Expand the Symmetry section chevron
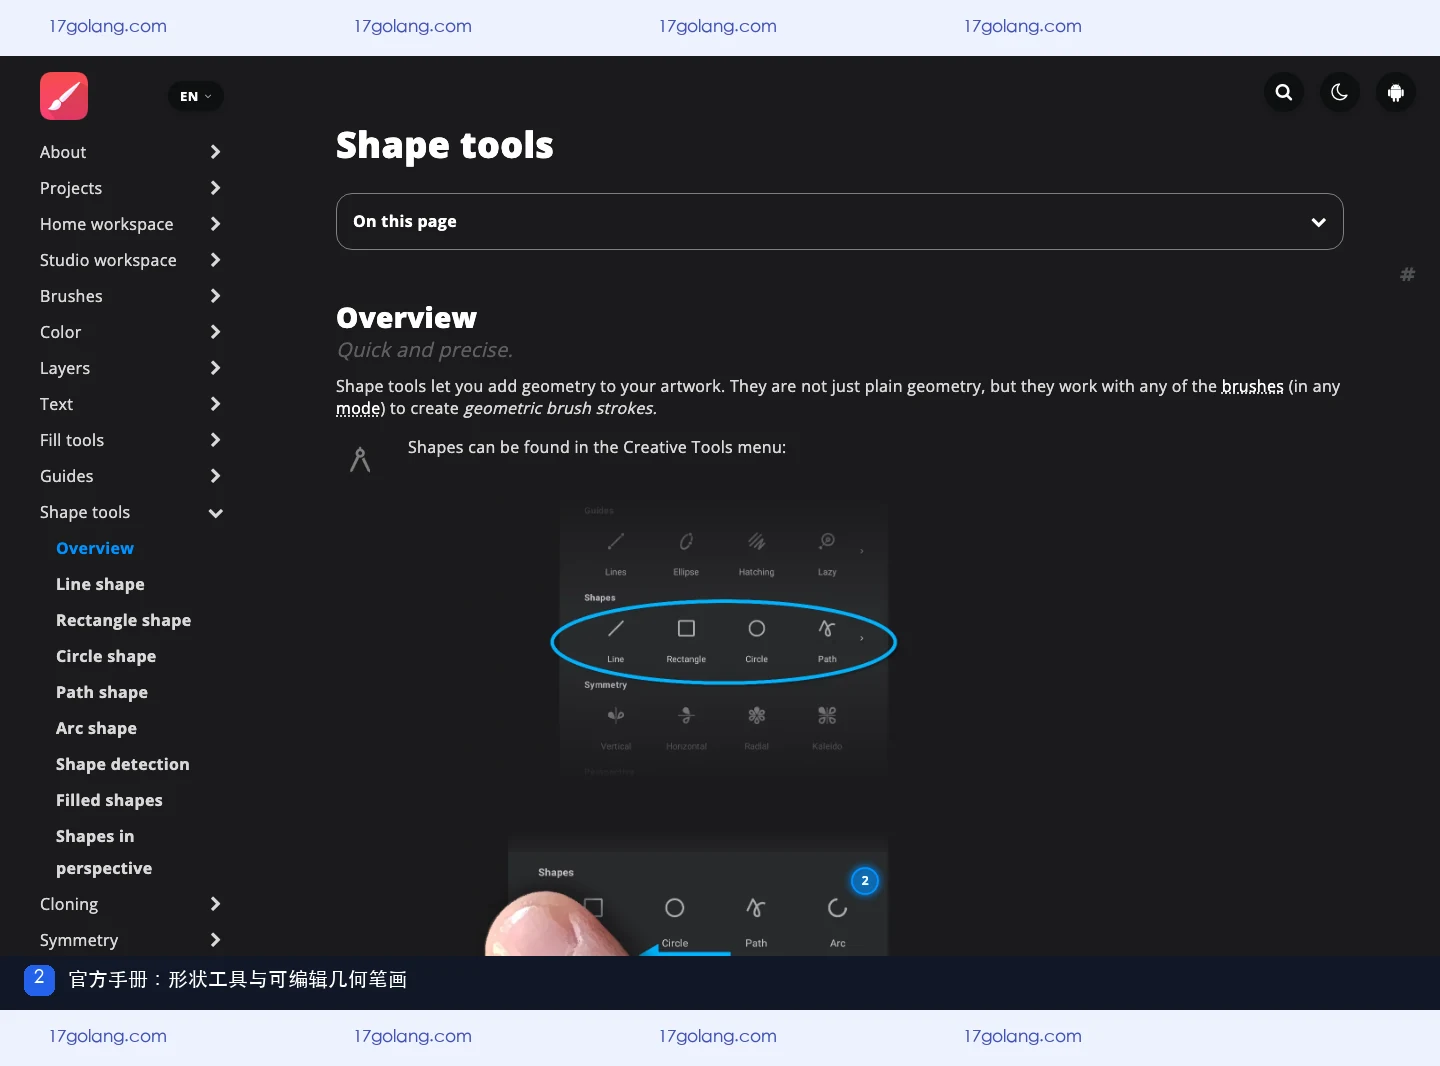This screenshot has height=1066, width=1440. click(215, 940)
